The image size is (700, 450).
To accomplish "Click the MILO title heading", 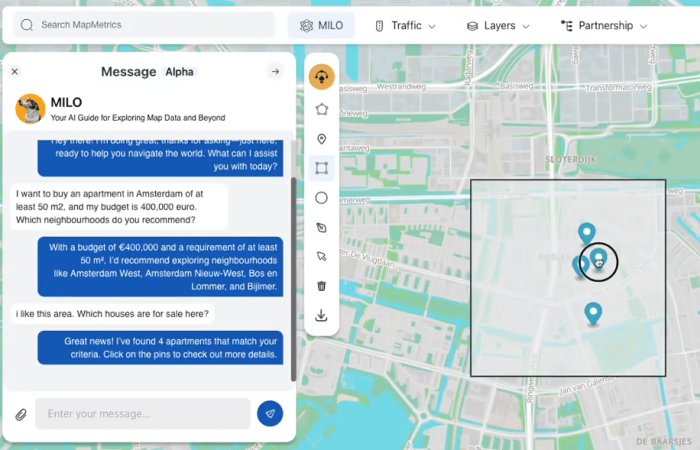I will point(67,102).
